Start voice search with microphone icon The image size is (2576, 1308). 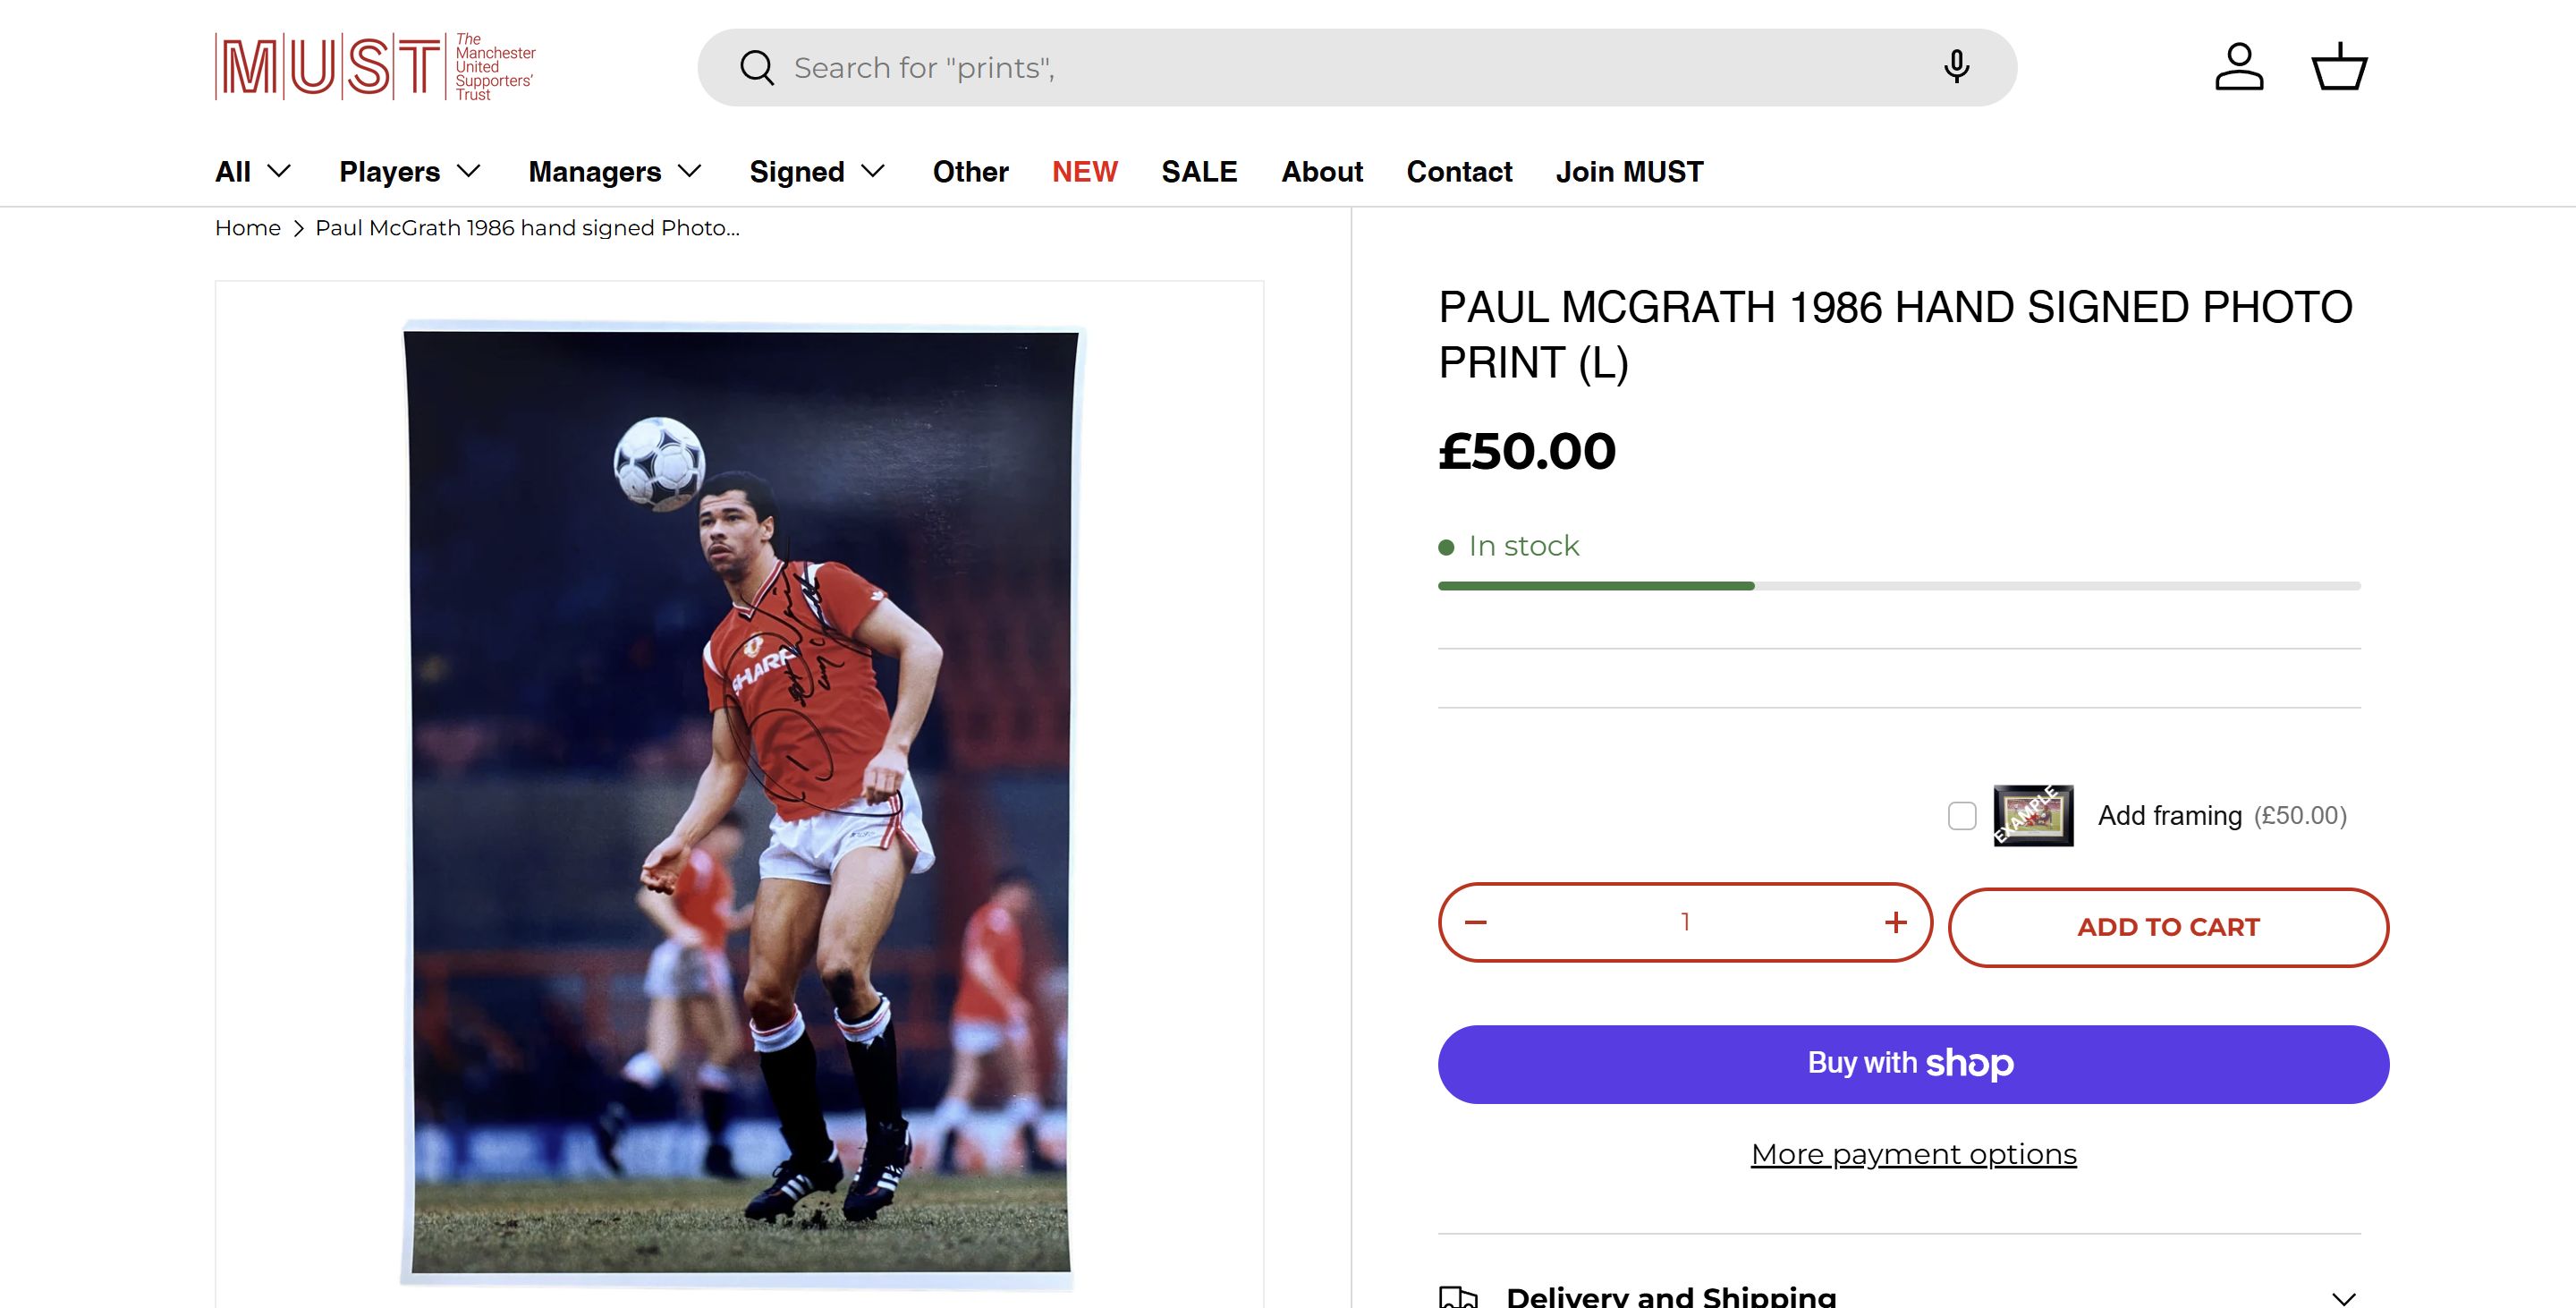pyautogui.click(x=1956, y=67)
